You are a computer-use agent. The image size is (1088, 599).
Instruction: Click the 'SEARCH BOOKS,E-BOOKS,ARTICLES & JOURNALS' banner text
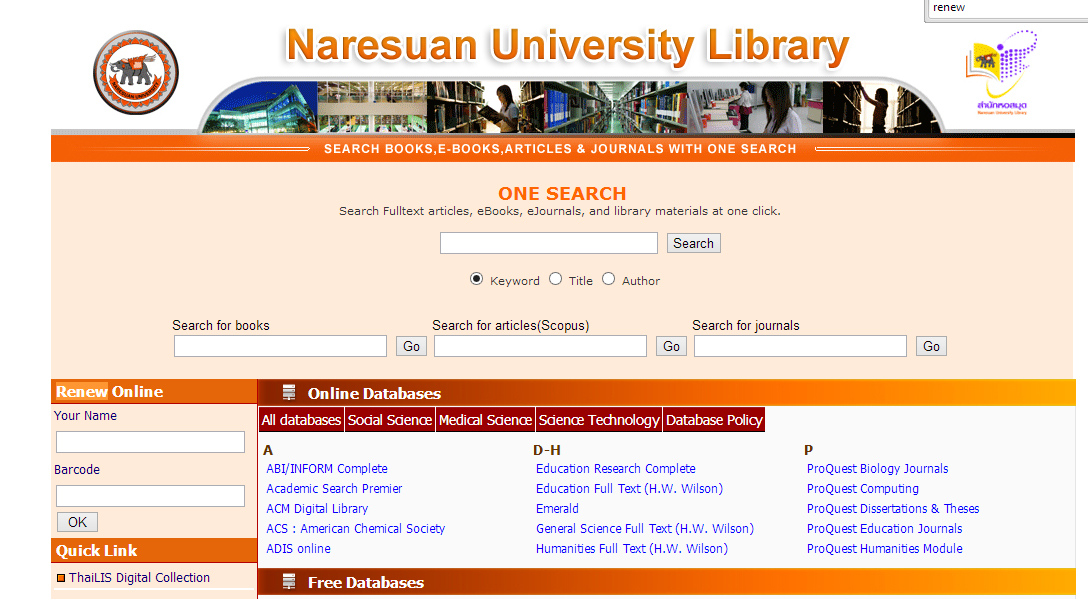coord(560,149)
